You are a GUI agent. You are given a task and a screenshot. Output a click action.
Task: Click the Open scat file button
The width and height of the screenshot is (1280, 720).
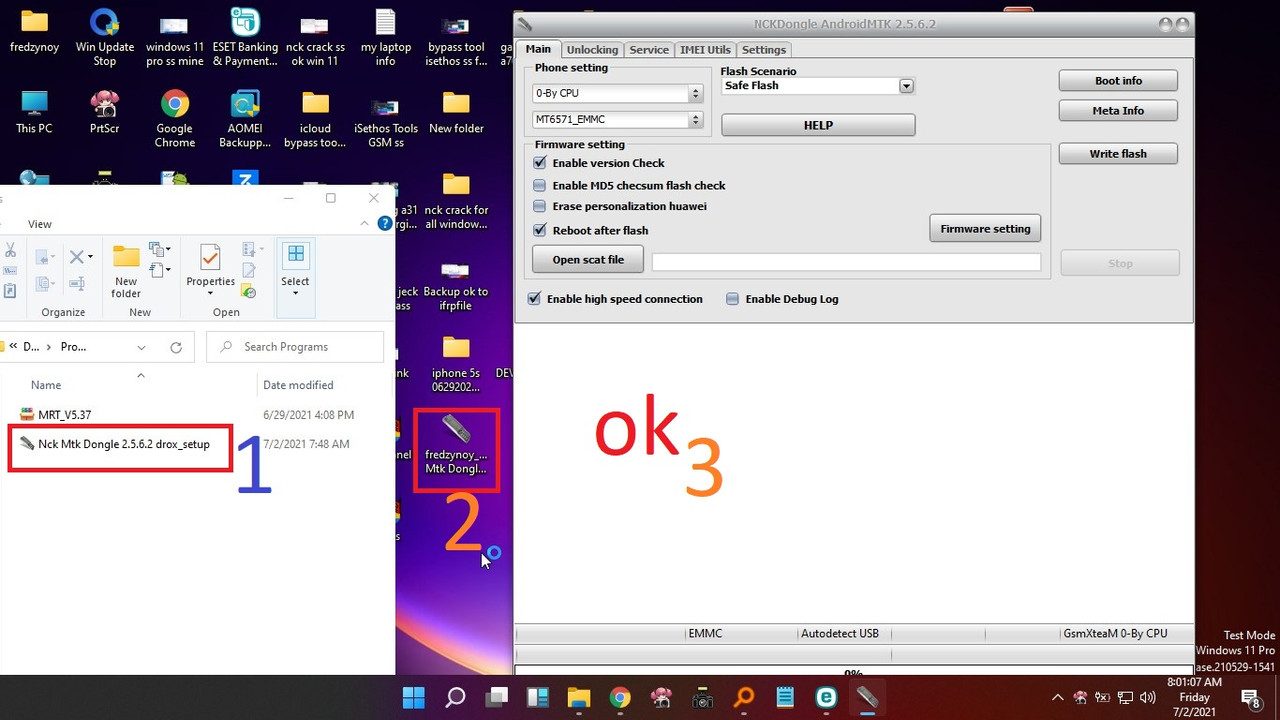[588, 260]
